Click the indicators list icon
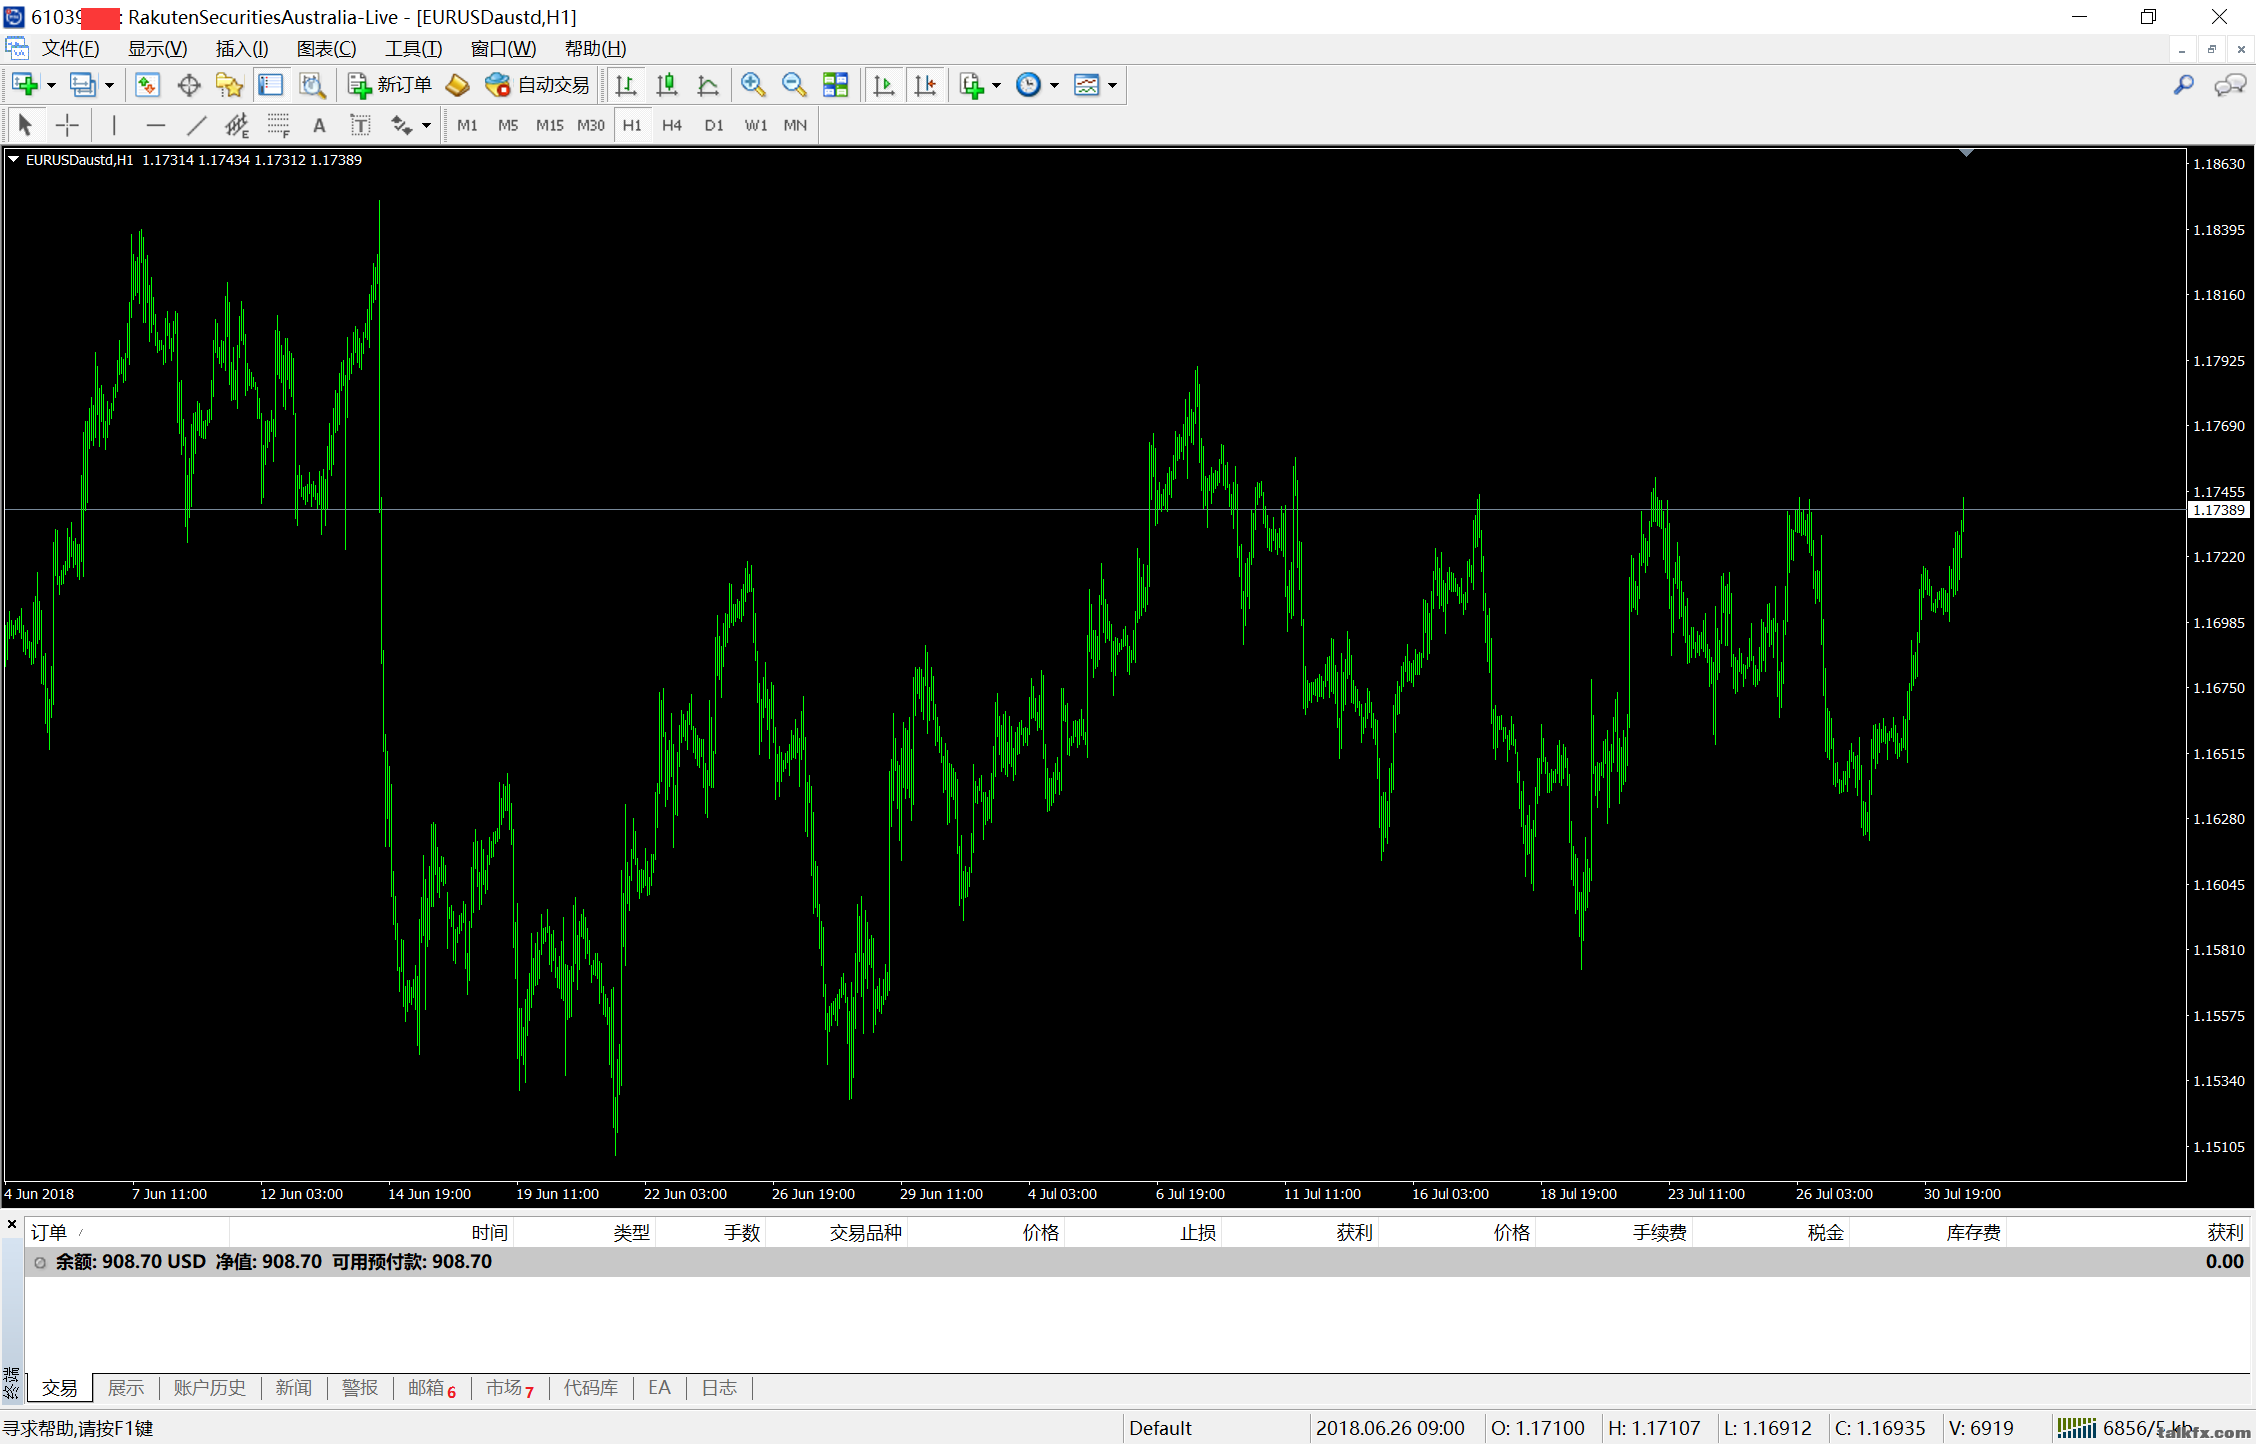 pyautogui.click(x=972, y=85)
